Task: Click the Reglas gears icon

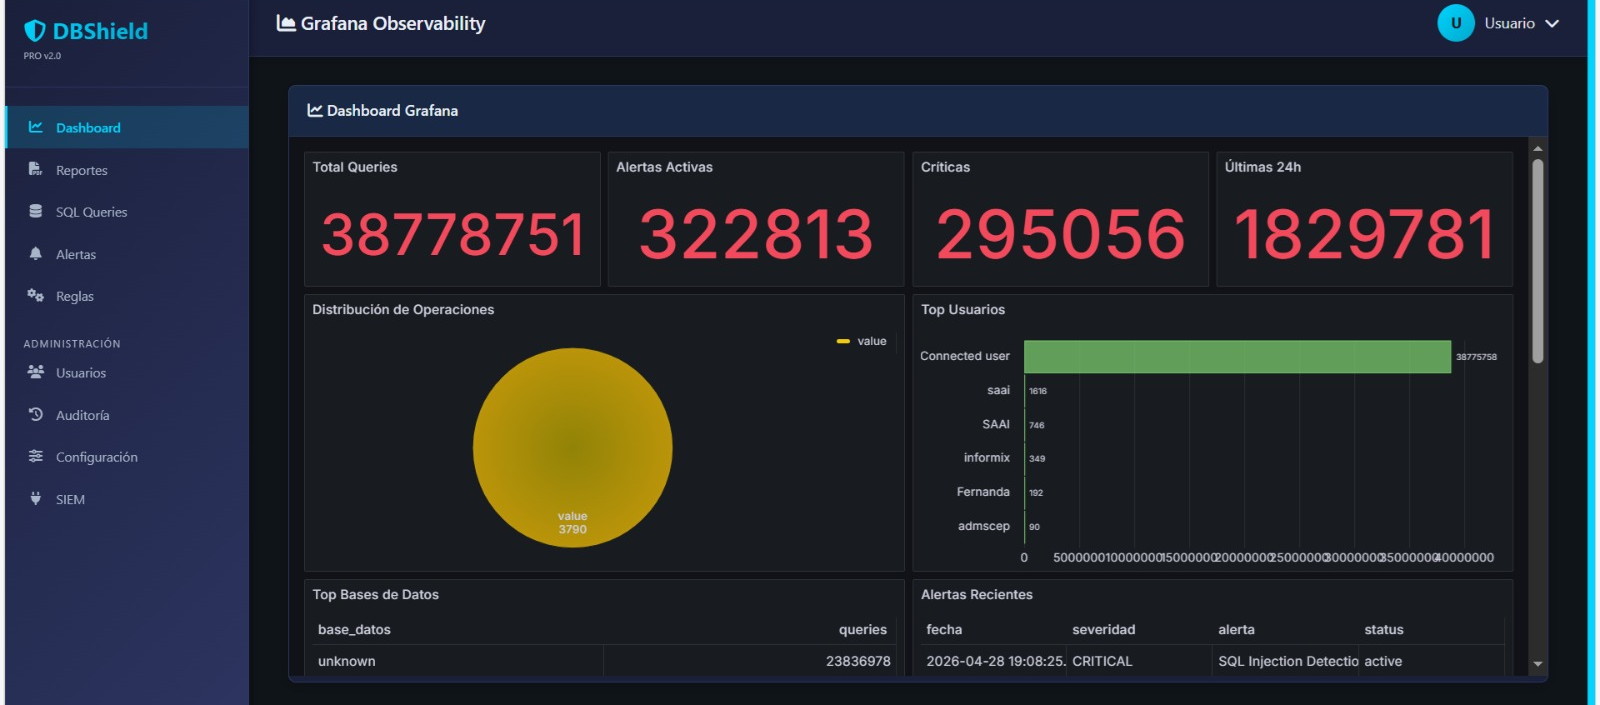Action: point(36,295)
